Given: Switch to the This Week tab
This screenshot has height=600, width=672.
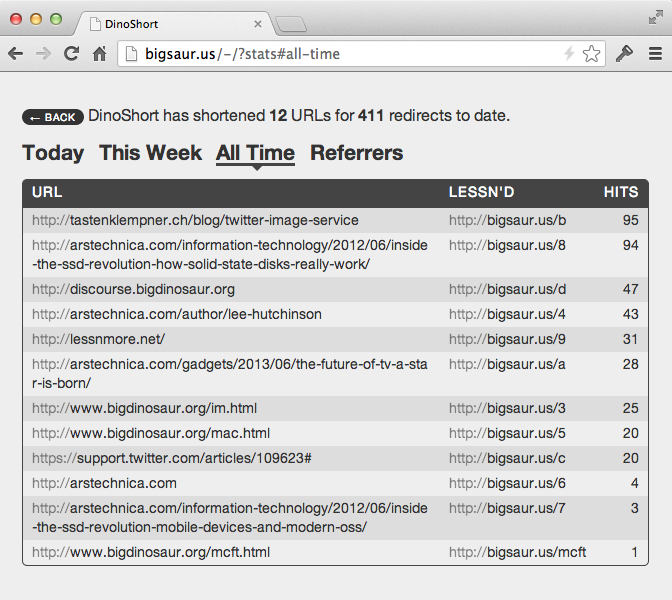Looking at the screenshot, I should (150, 153).
